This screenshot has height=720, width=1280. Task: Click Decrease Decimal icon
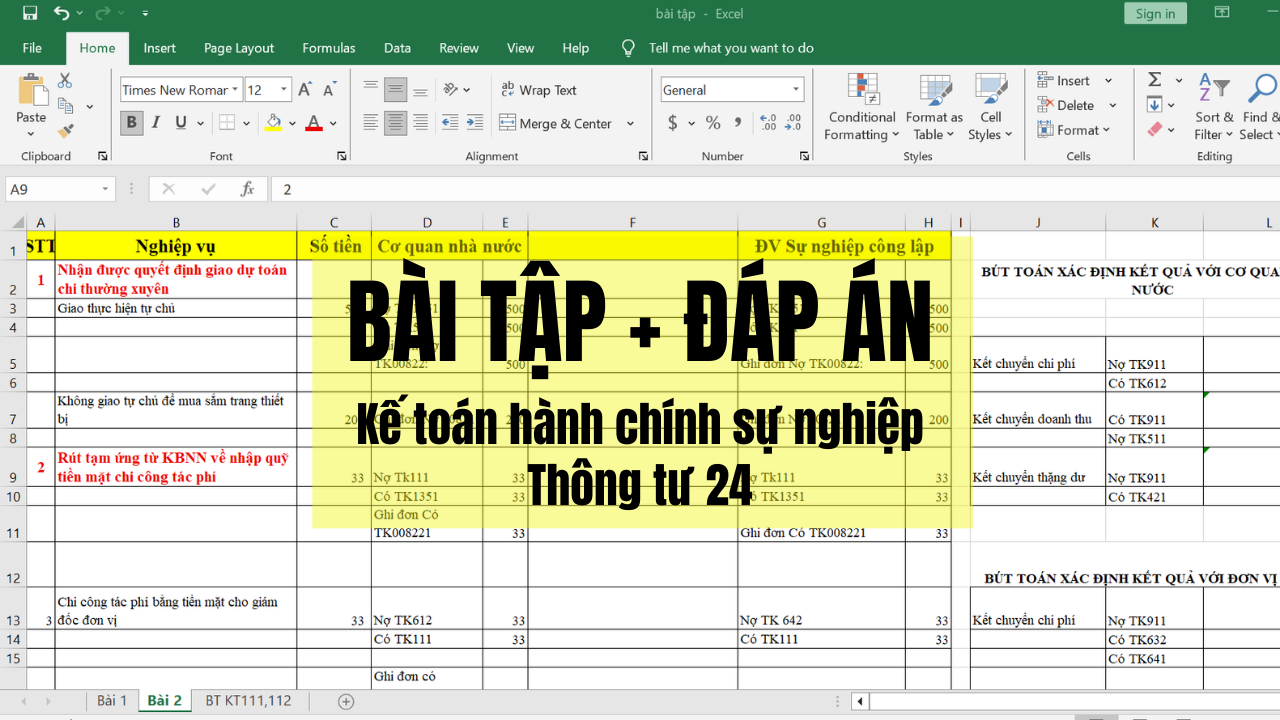coord(793,123)
